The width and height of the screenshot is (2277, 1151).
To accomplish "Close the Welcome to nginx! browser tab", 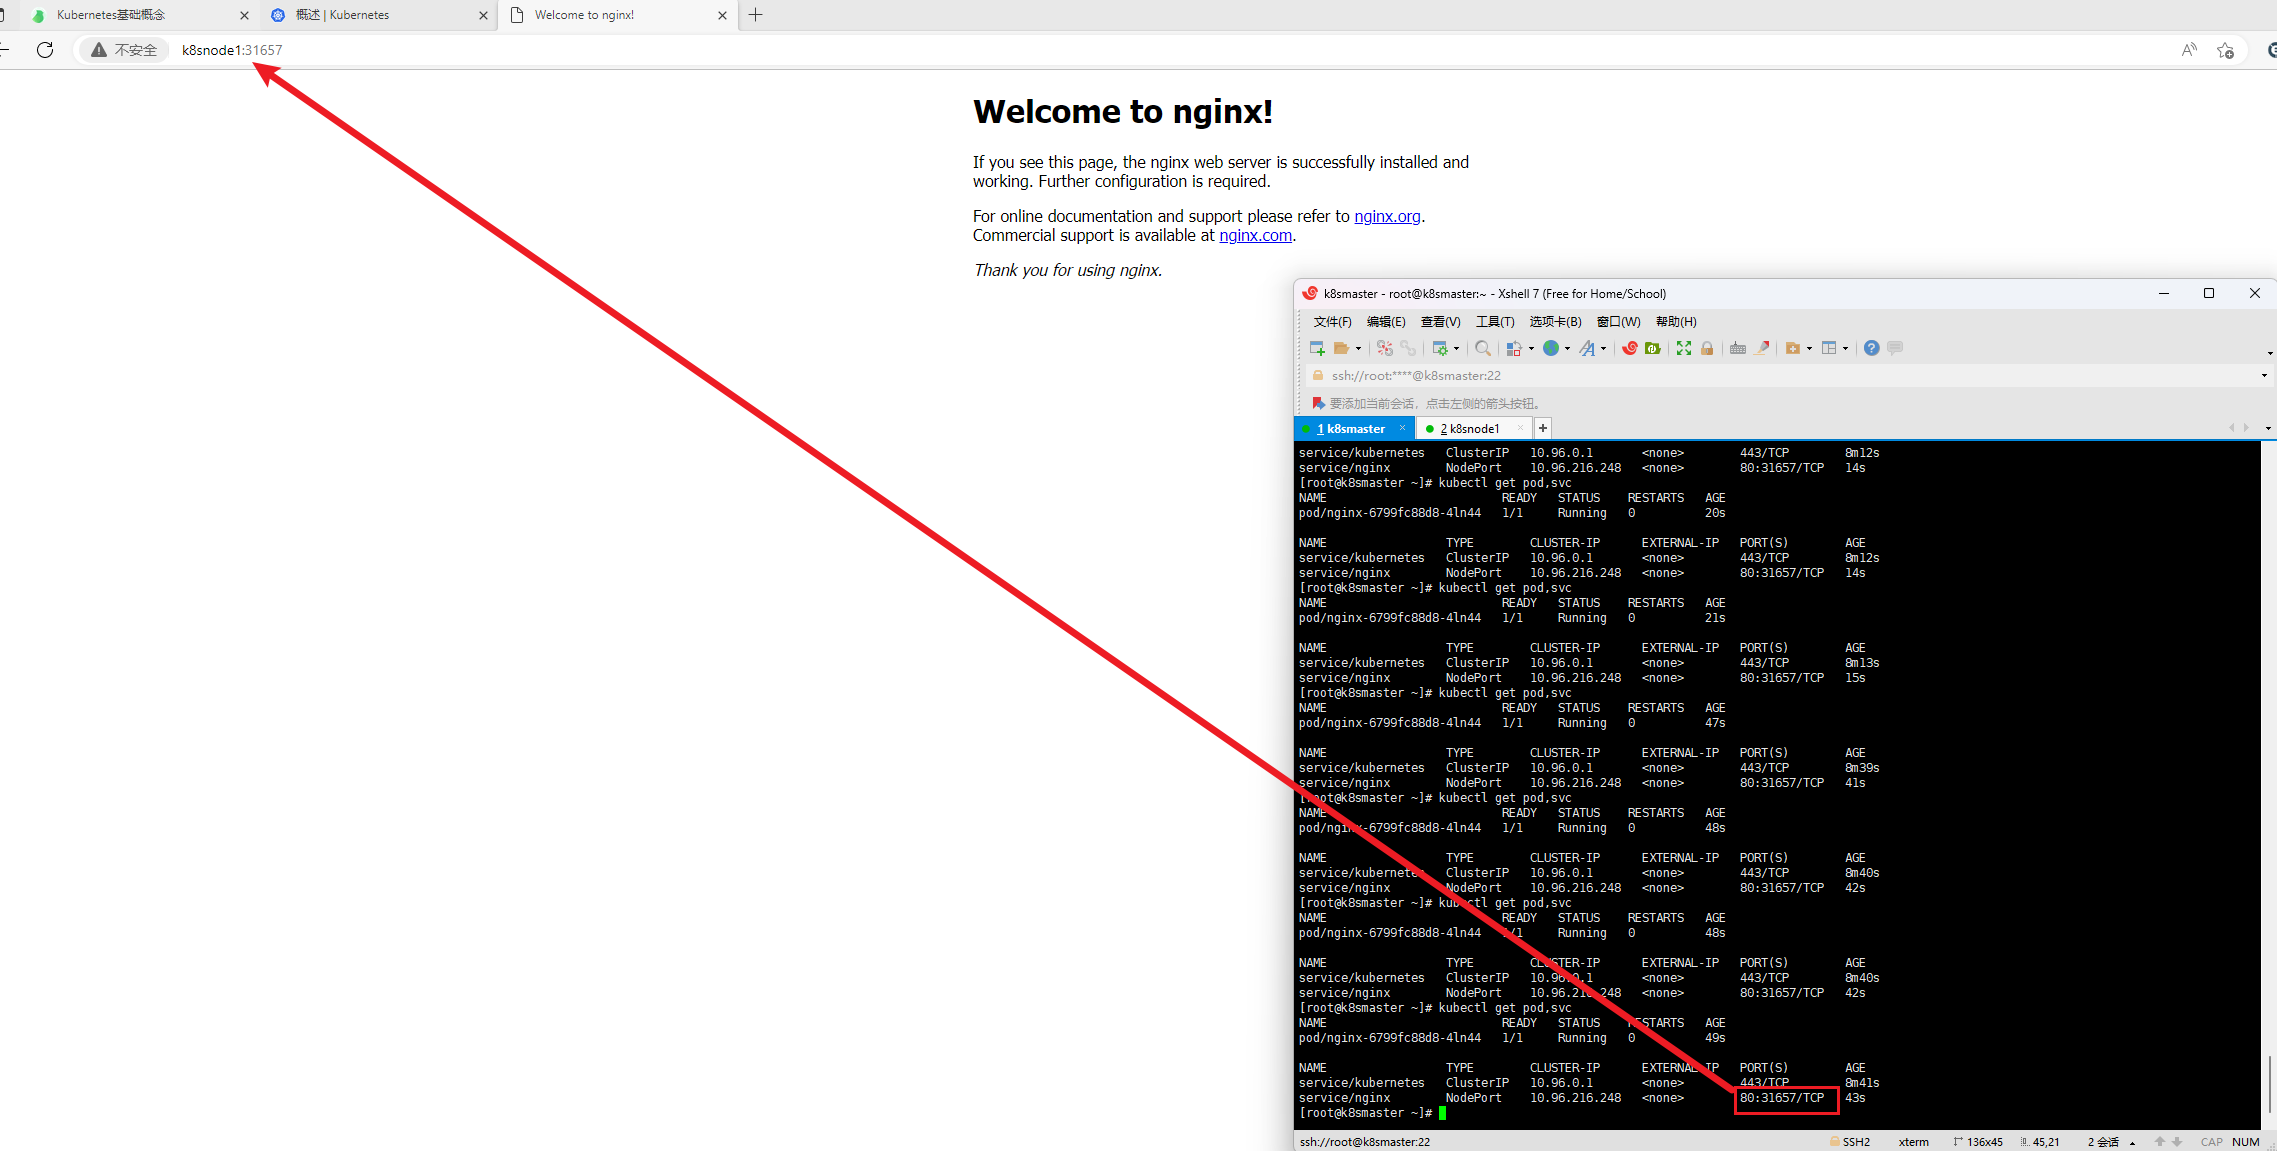I will click(x=722, y=15).
